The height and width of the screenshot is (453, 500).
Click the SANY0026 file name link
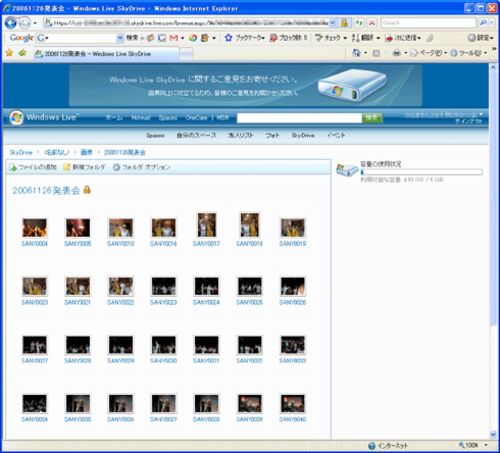tap(292, 302)
